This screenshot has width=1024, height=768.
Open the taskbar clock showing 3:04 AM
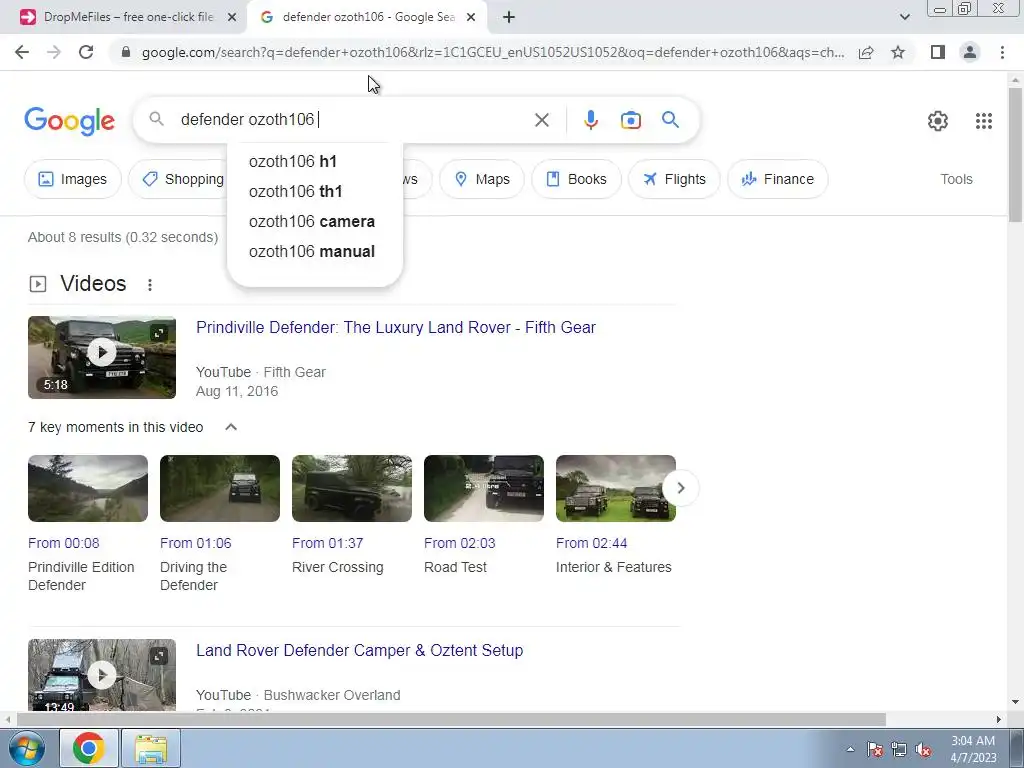pos(973,749)
